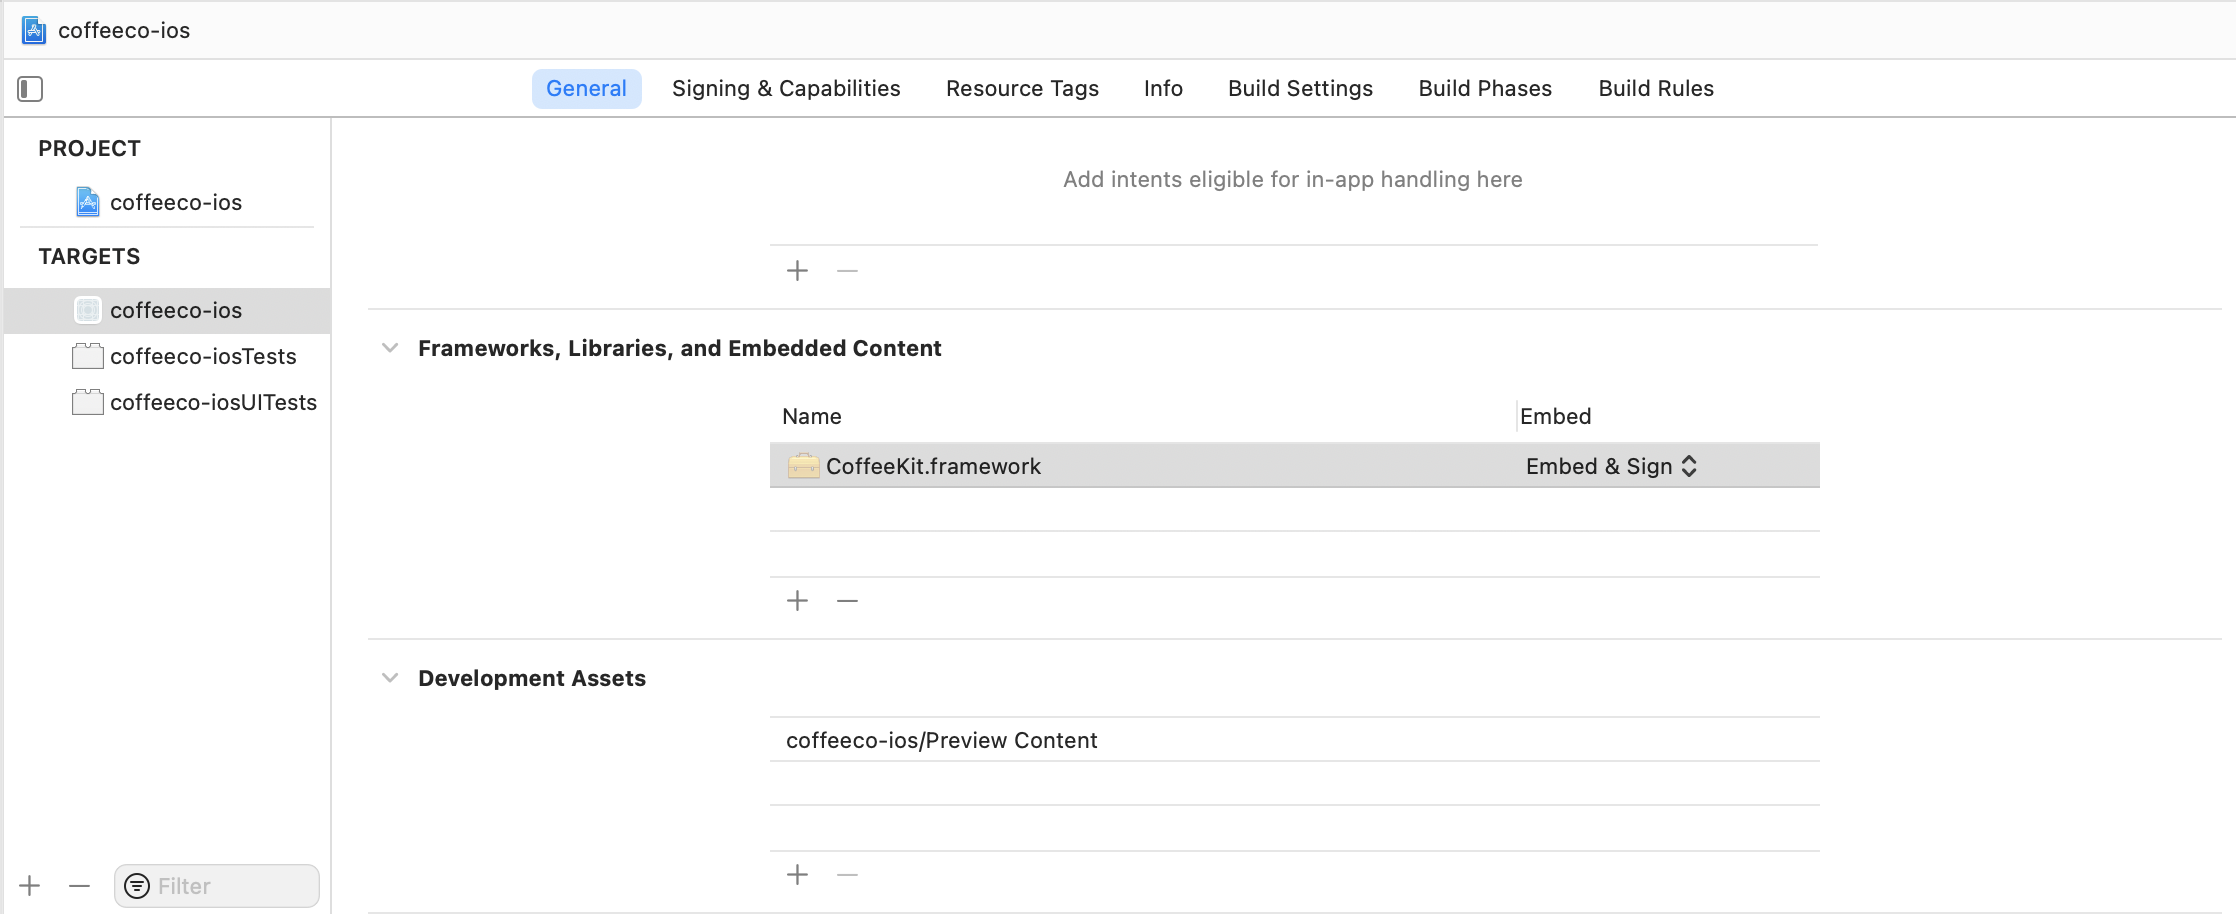Select the coffeeco-iosUITests target
2236x914 pixels.
[x=212, y=403]
